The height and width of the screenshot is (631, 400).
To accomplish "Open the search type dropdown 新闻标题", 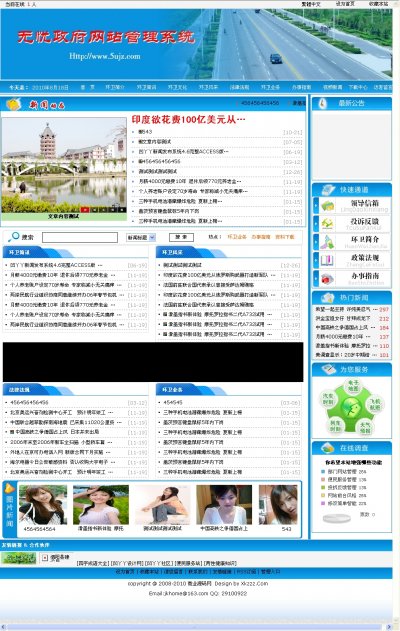I will [x=141, y=237].
